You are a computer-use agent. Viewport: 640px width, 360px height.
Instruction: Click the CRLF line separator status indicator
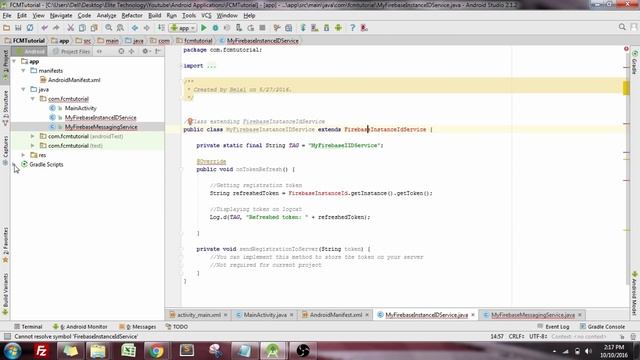(x=516, y=336)
